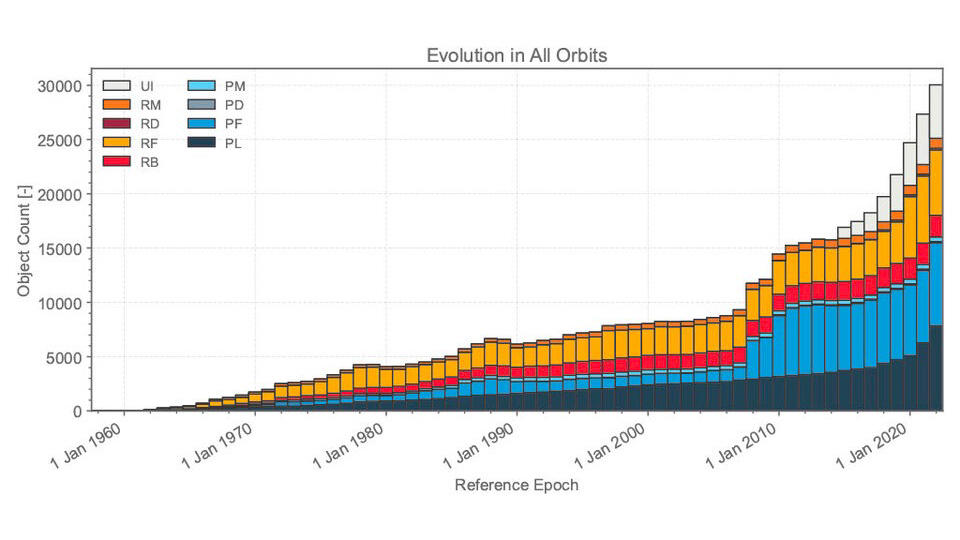The image size is (960, 540).
Task: Click the RM orange legend swatch
Action: [x=116, y=105]
